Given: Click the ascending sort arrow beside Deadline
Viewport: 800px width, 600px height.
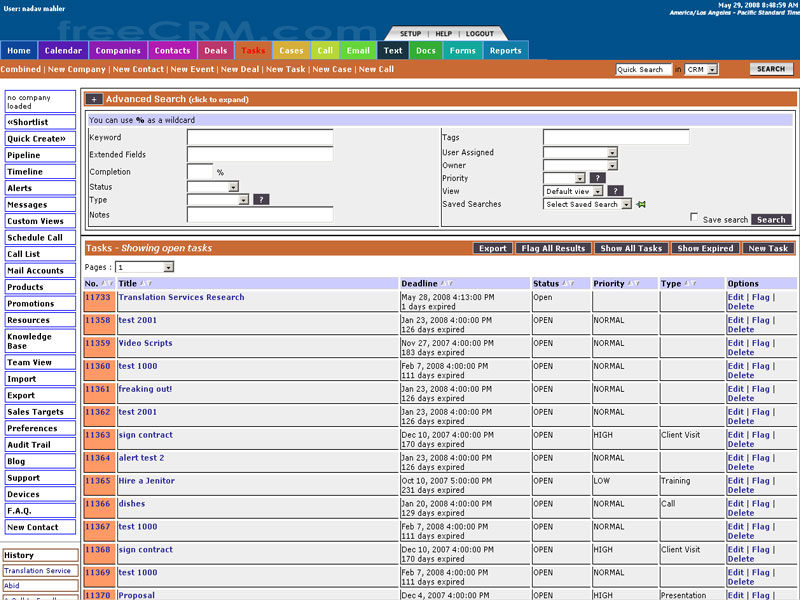Looking at the screenshot, I should [x=443, y=283].
